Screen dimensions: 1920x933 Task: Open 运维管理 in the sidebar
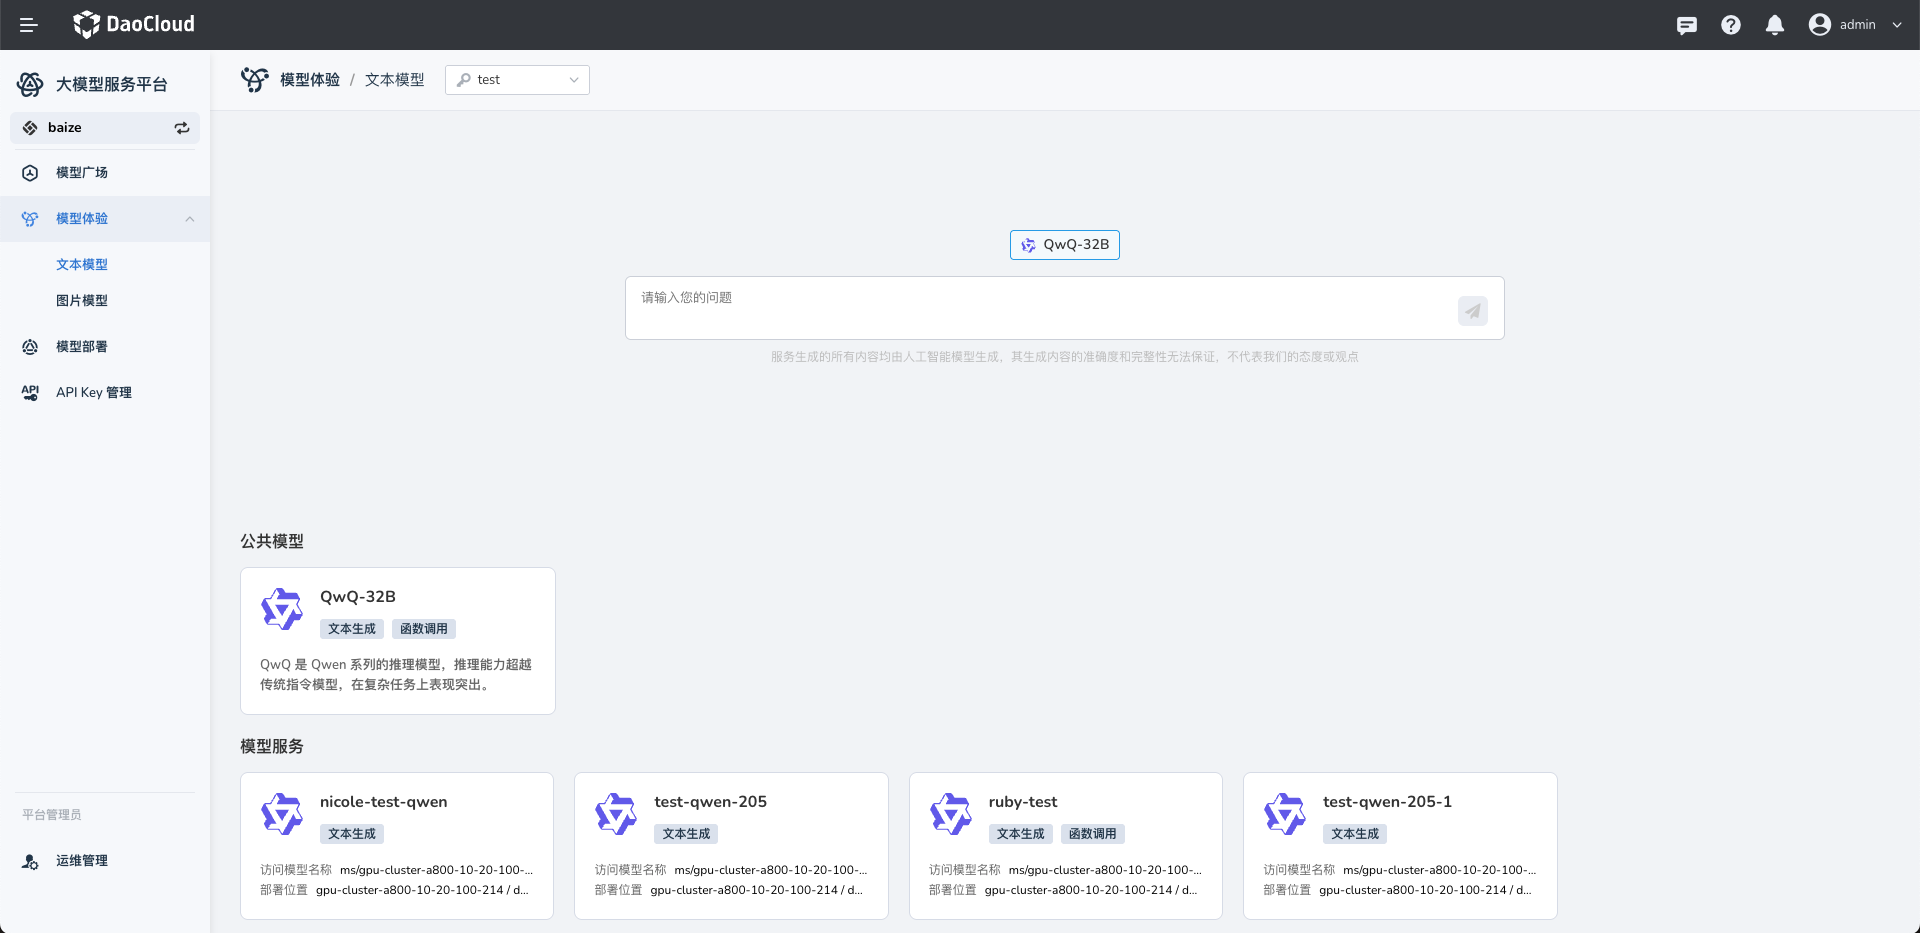click(x=82, y=861)
